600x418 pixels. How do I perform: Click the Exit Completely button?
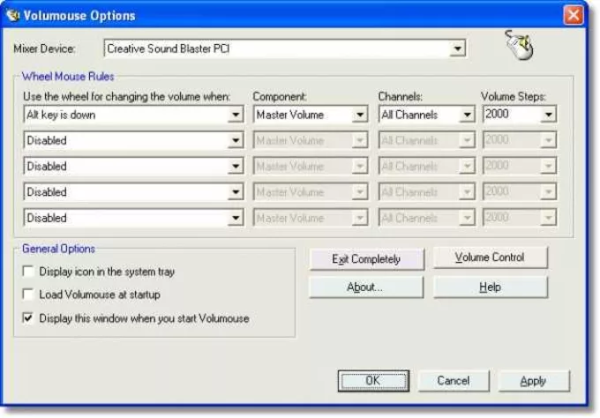[x=367, y=259]
